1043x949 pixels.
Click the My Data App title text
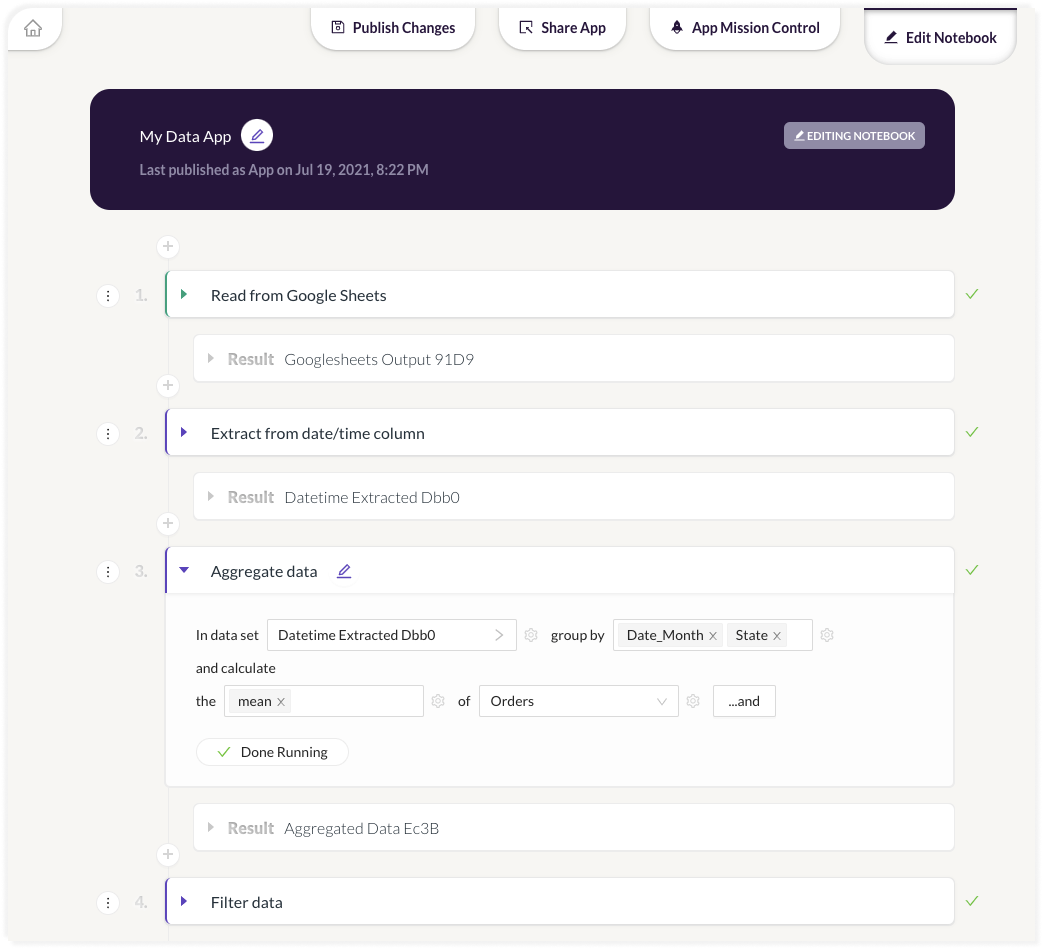[x=186, y=136]
